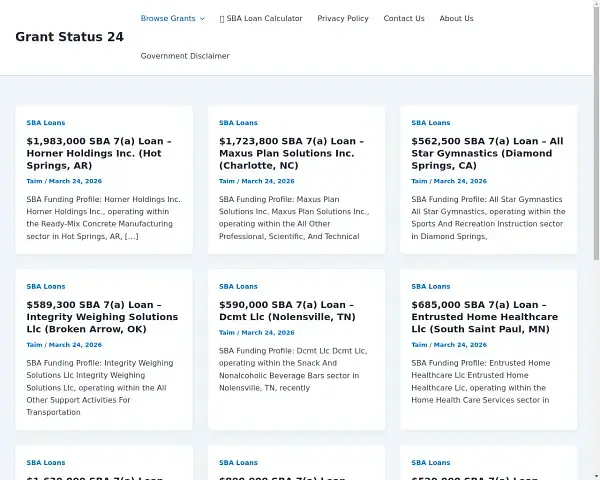Expand the Browse Grants dropdown menu

click(x=172, y=18)
